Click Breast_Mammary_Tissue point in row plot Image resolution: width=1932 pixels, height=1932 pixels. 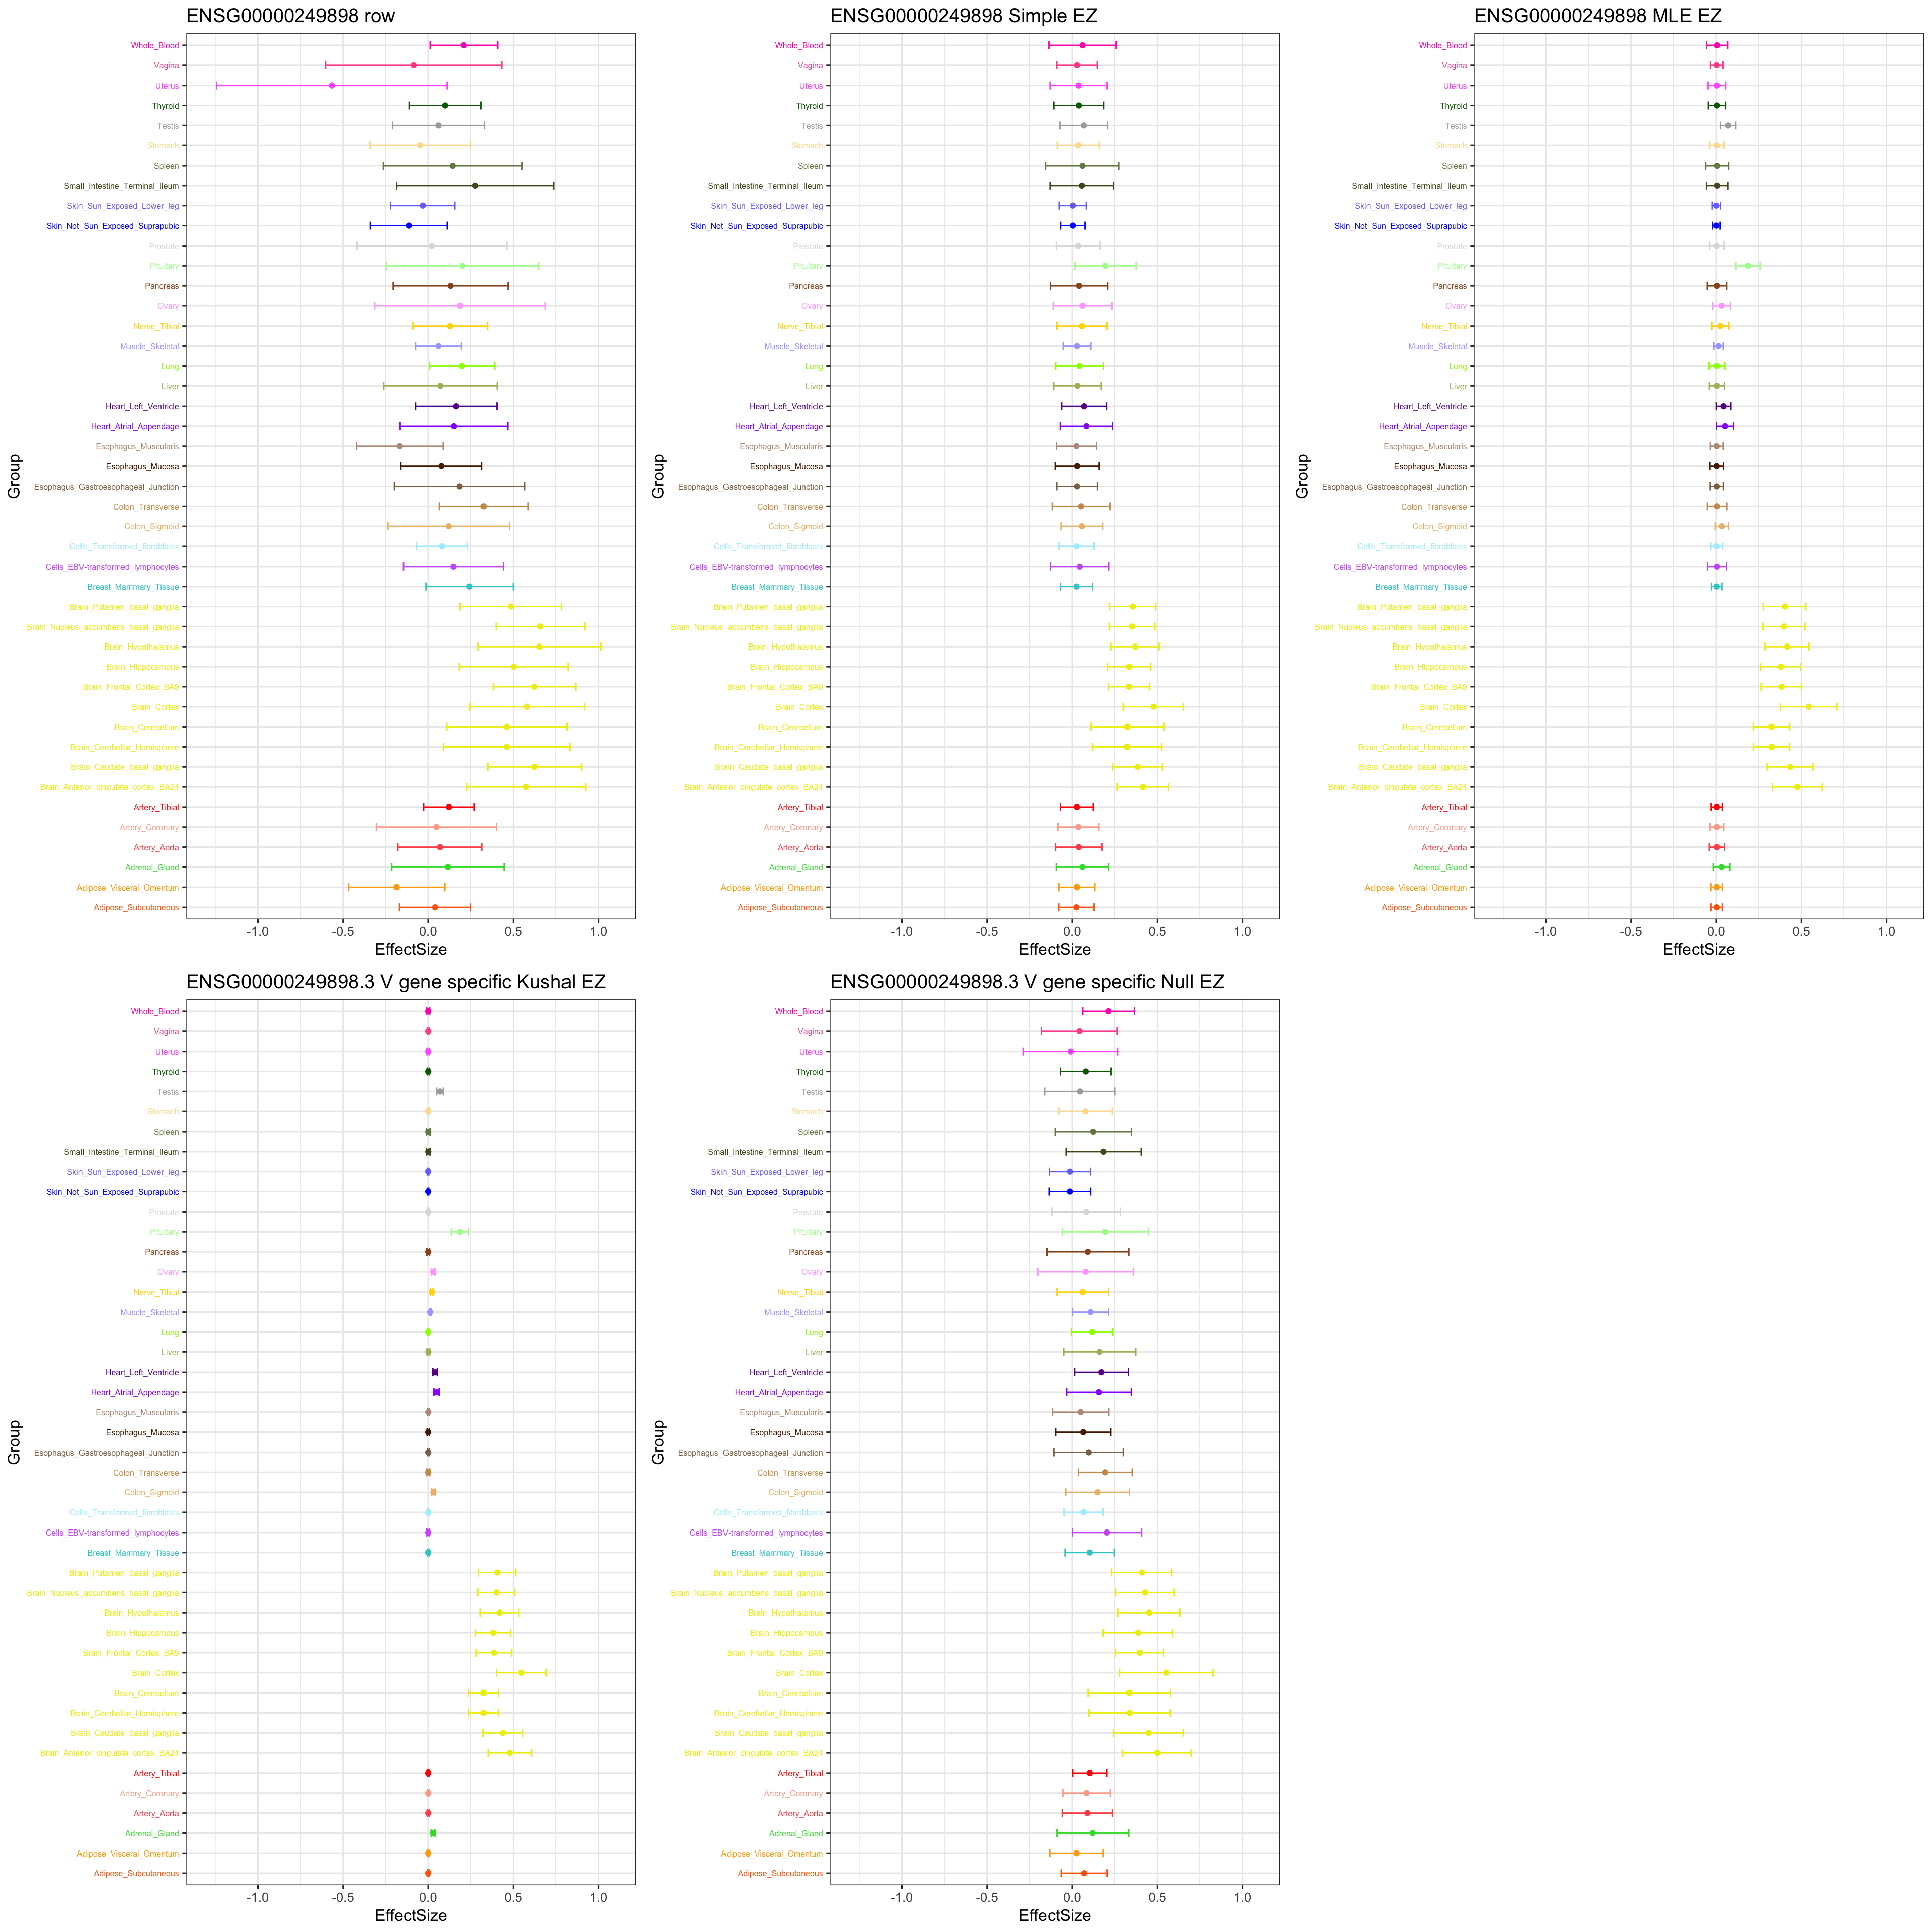coord(469,587)
